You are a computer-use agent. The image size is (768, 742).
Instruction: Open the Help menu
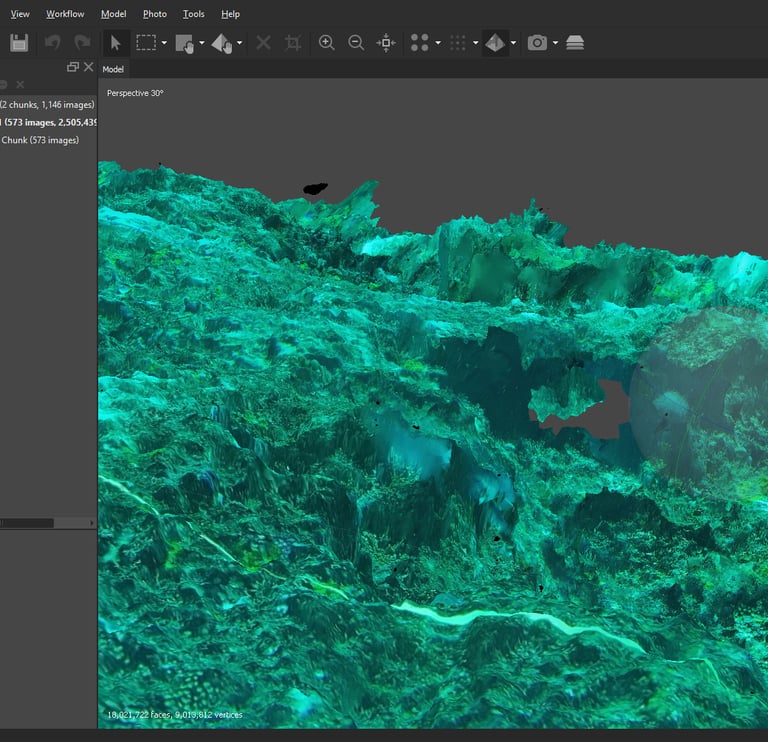click(x=230, y=14)
